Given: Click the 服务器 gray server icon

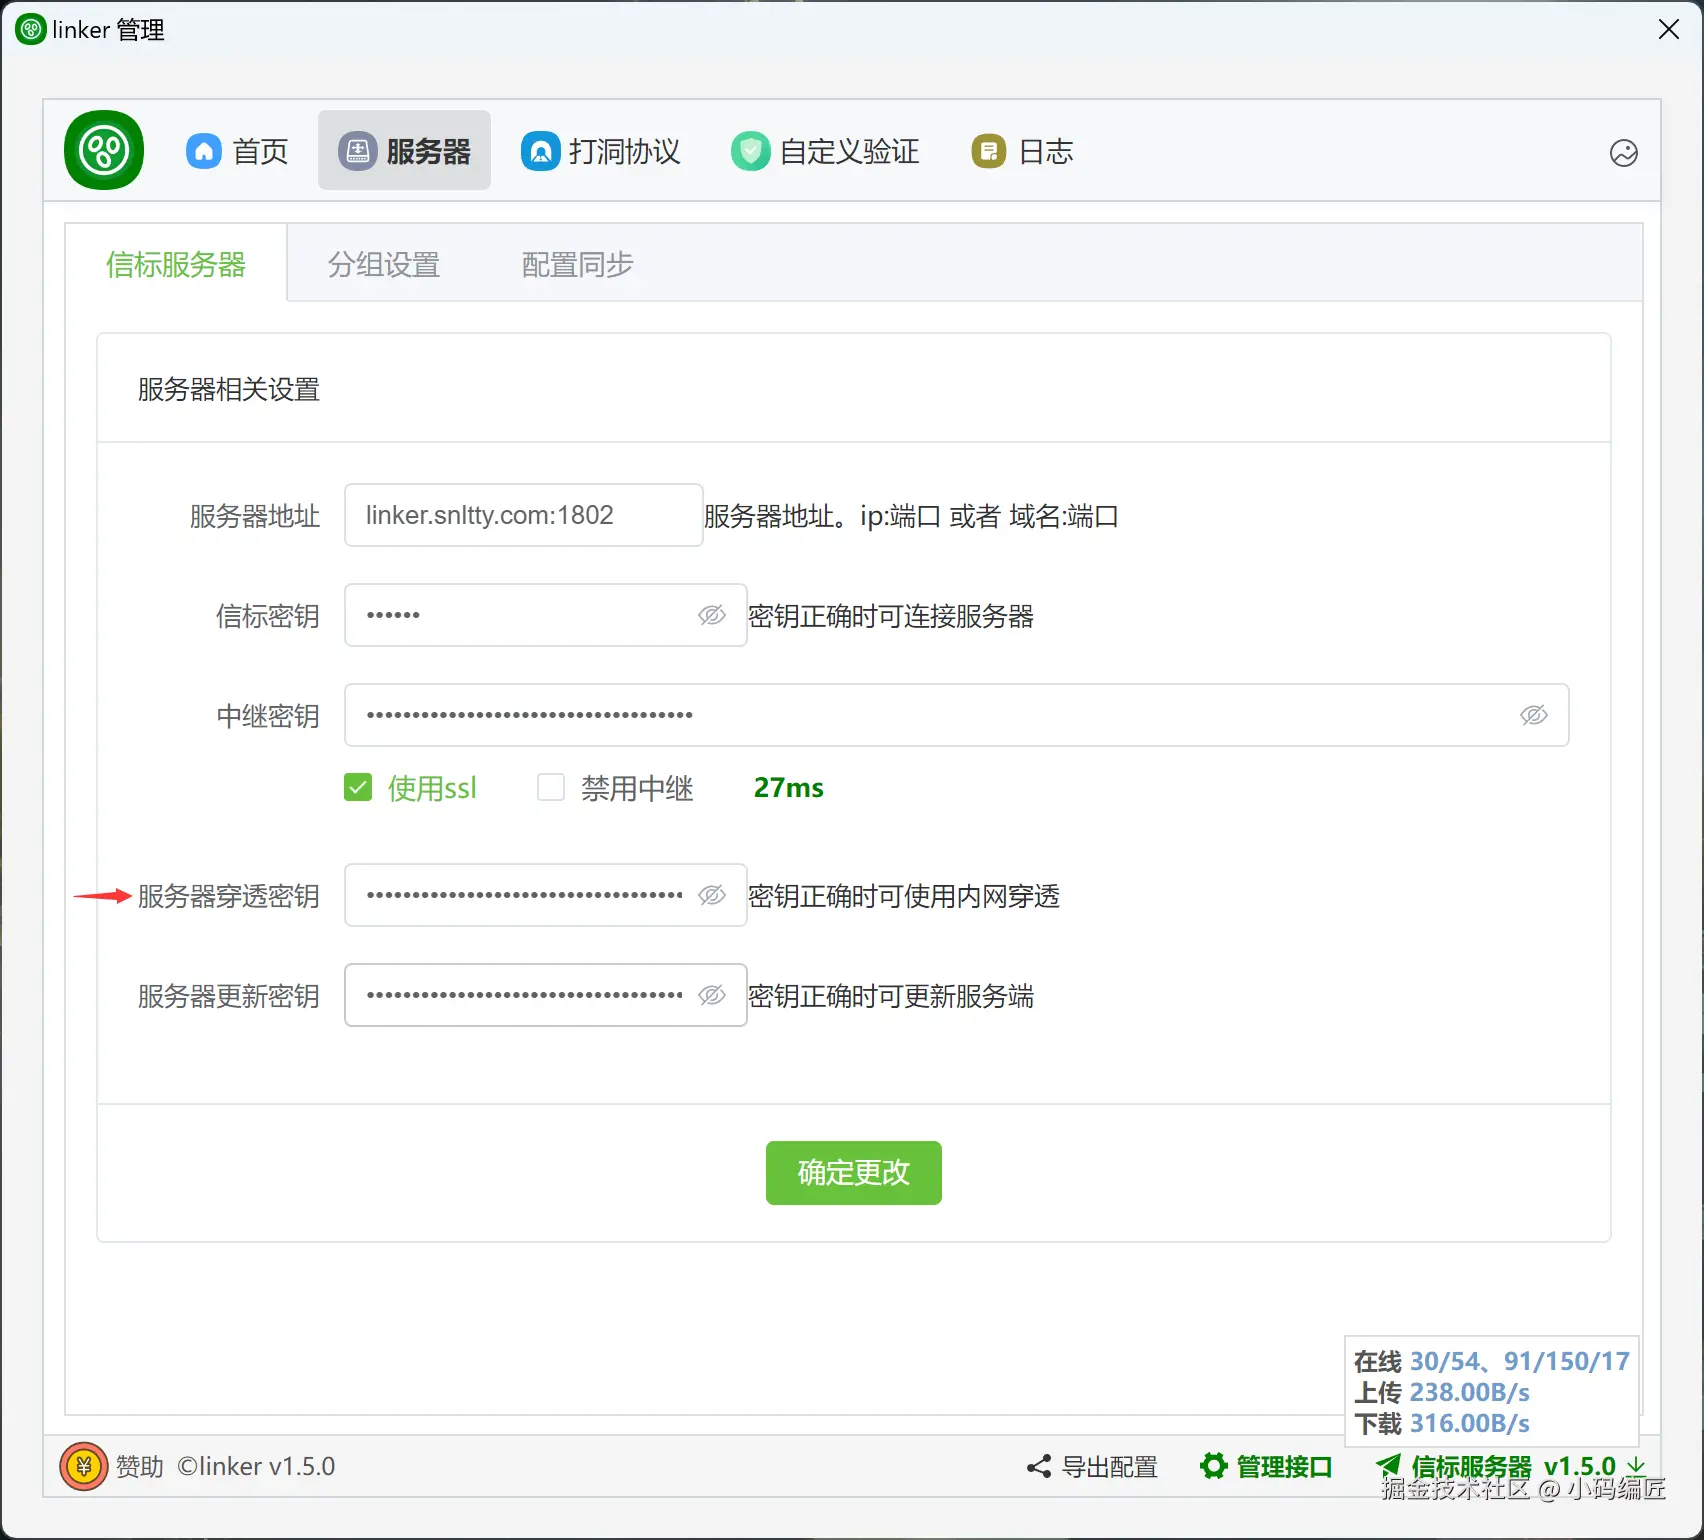Looking at the screenshot, I should tap(357, 151).
